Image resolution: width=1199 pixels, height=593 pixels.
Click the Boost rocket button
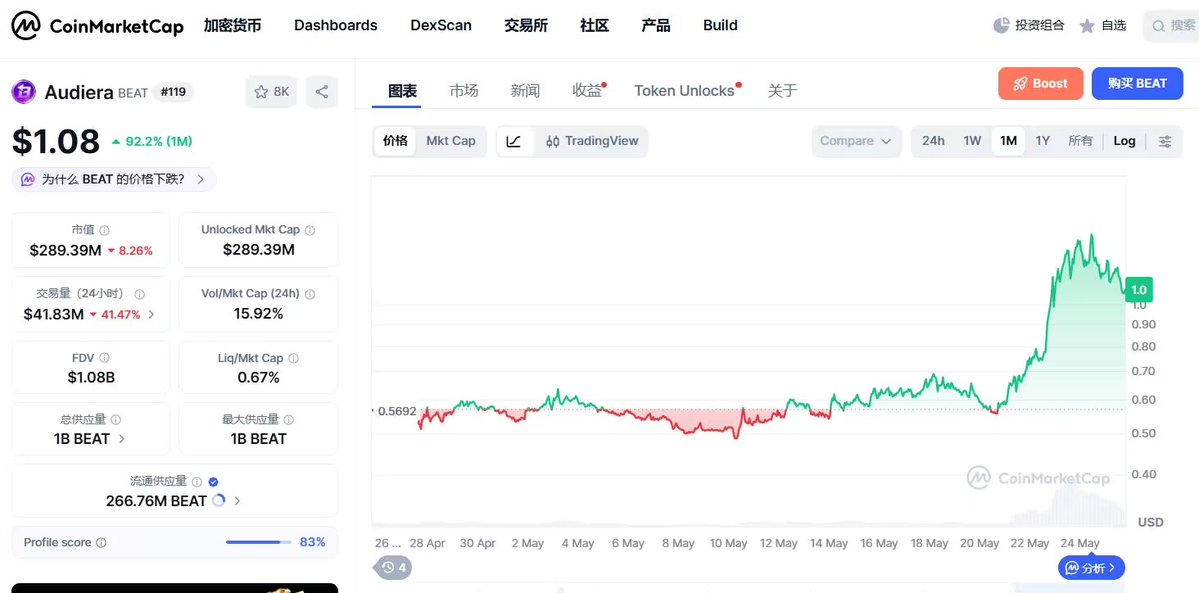pyautogui.click(x=1041, y=84)
